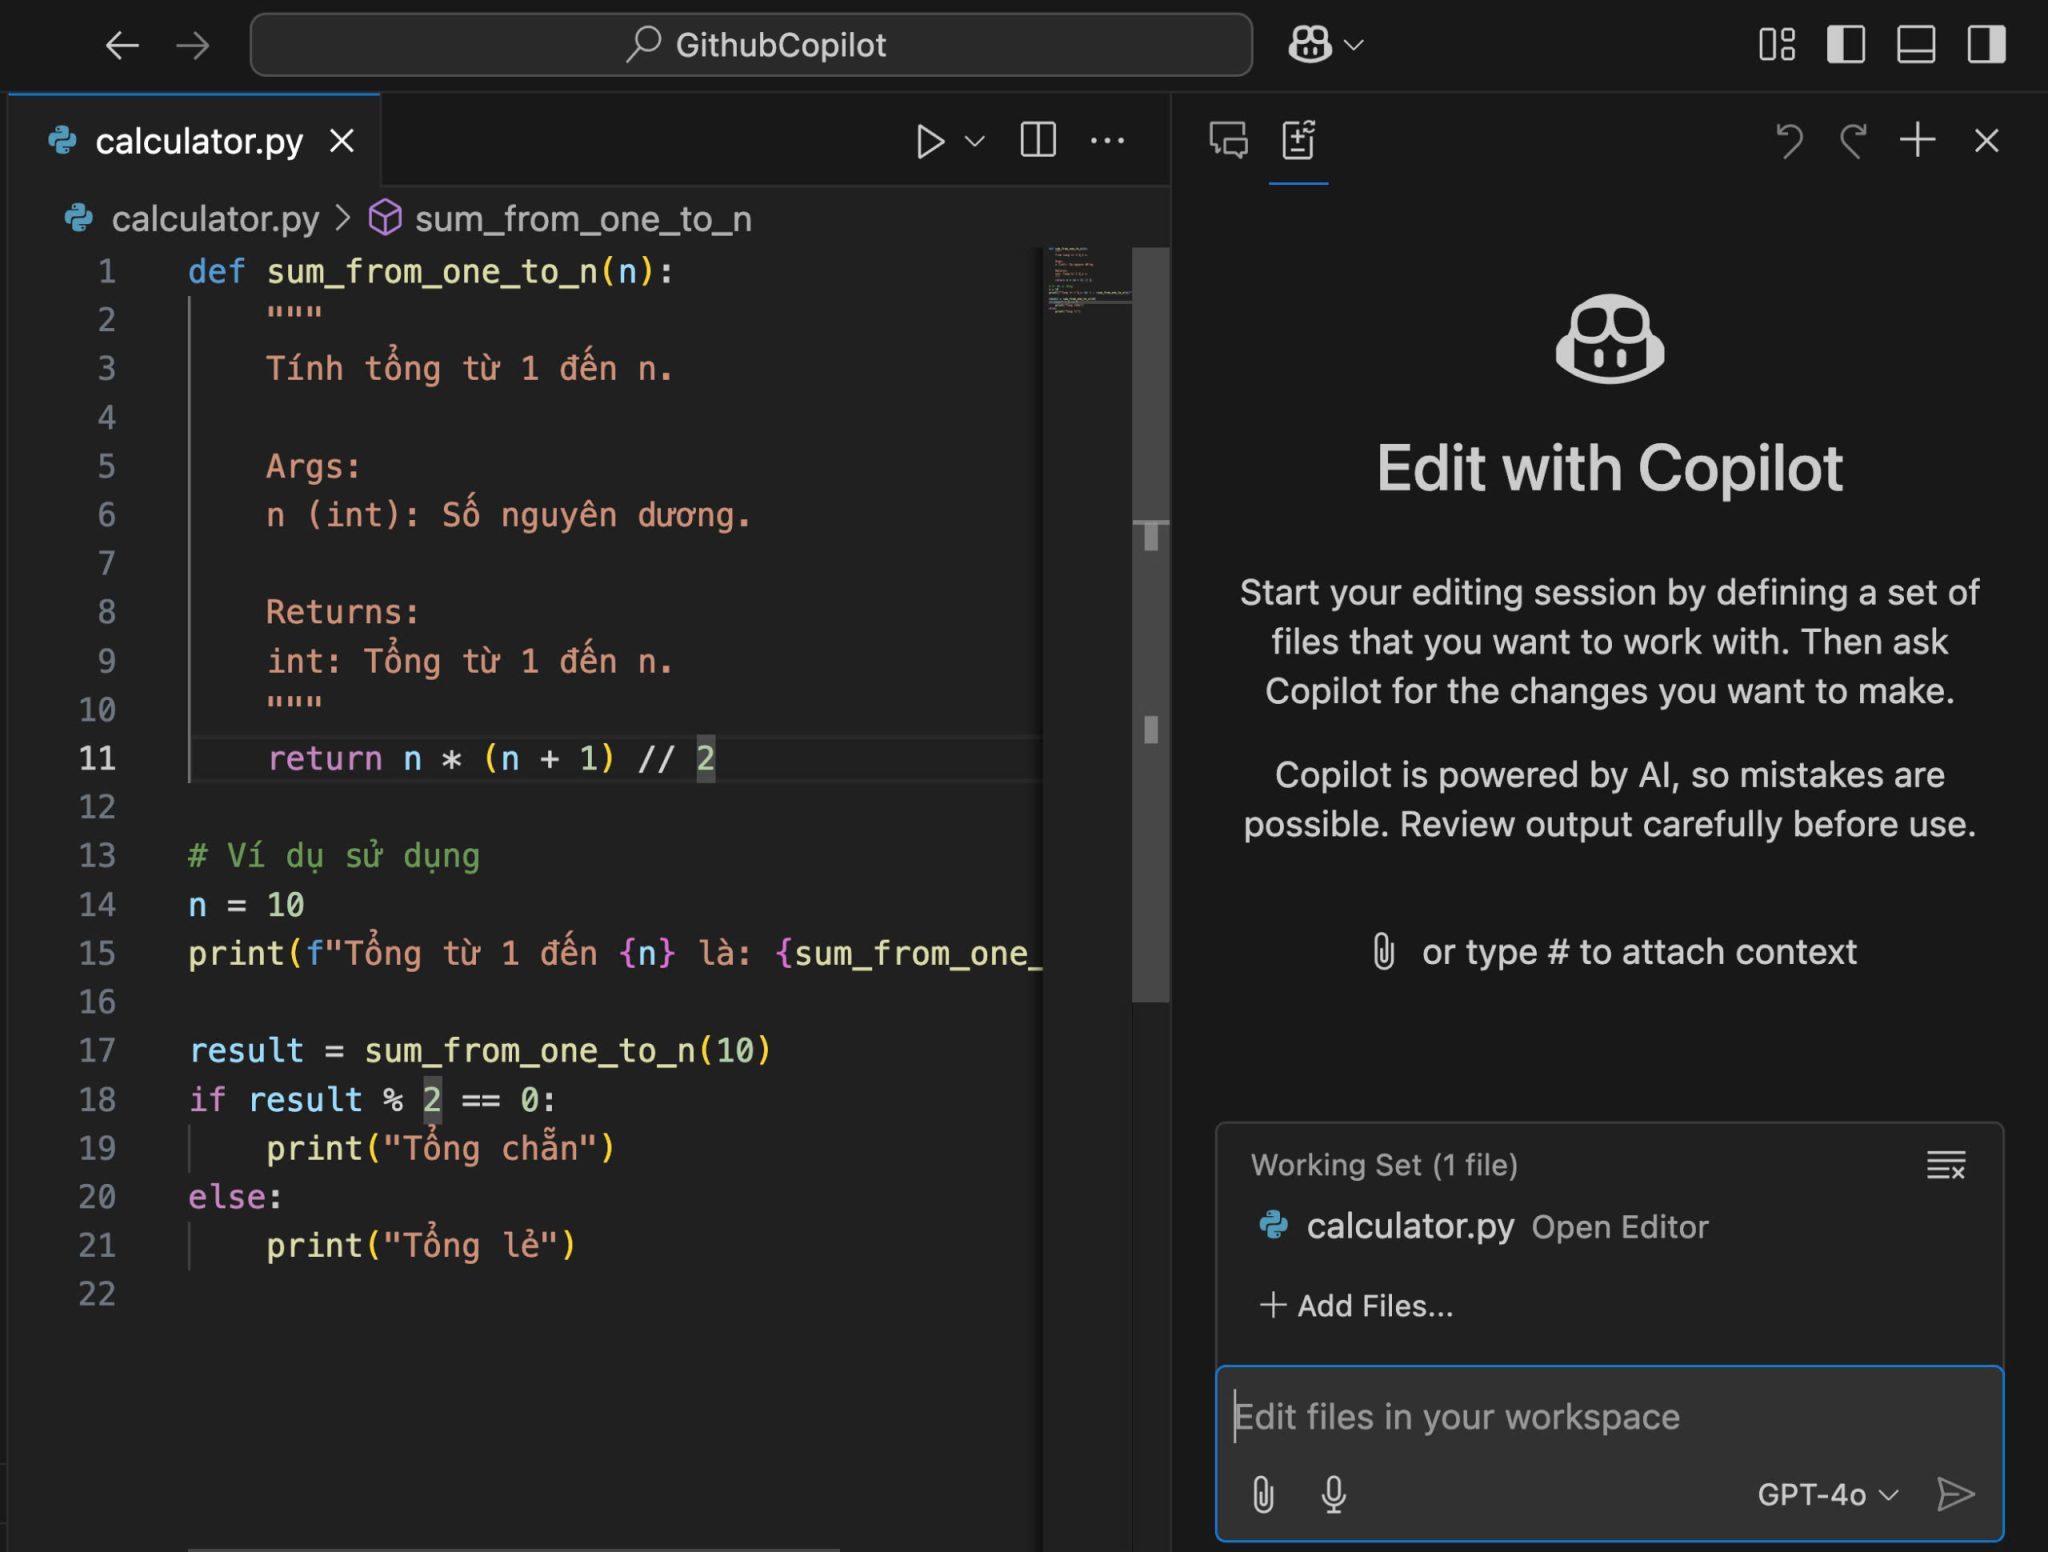Click redo last edit icon in Copilot panel
The image size is (2048, 1552).
point(1853,140)
